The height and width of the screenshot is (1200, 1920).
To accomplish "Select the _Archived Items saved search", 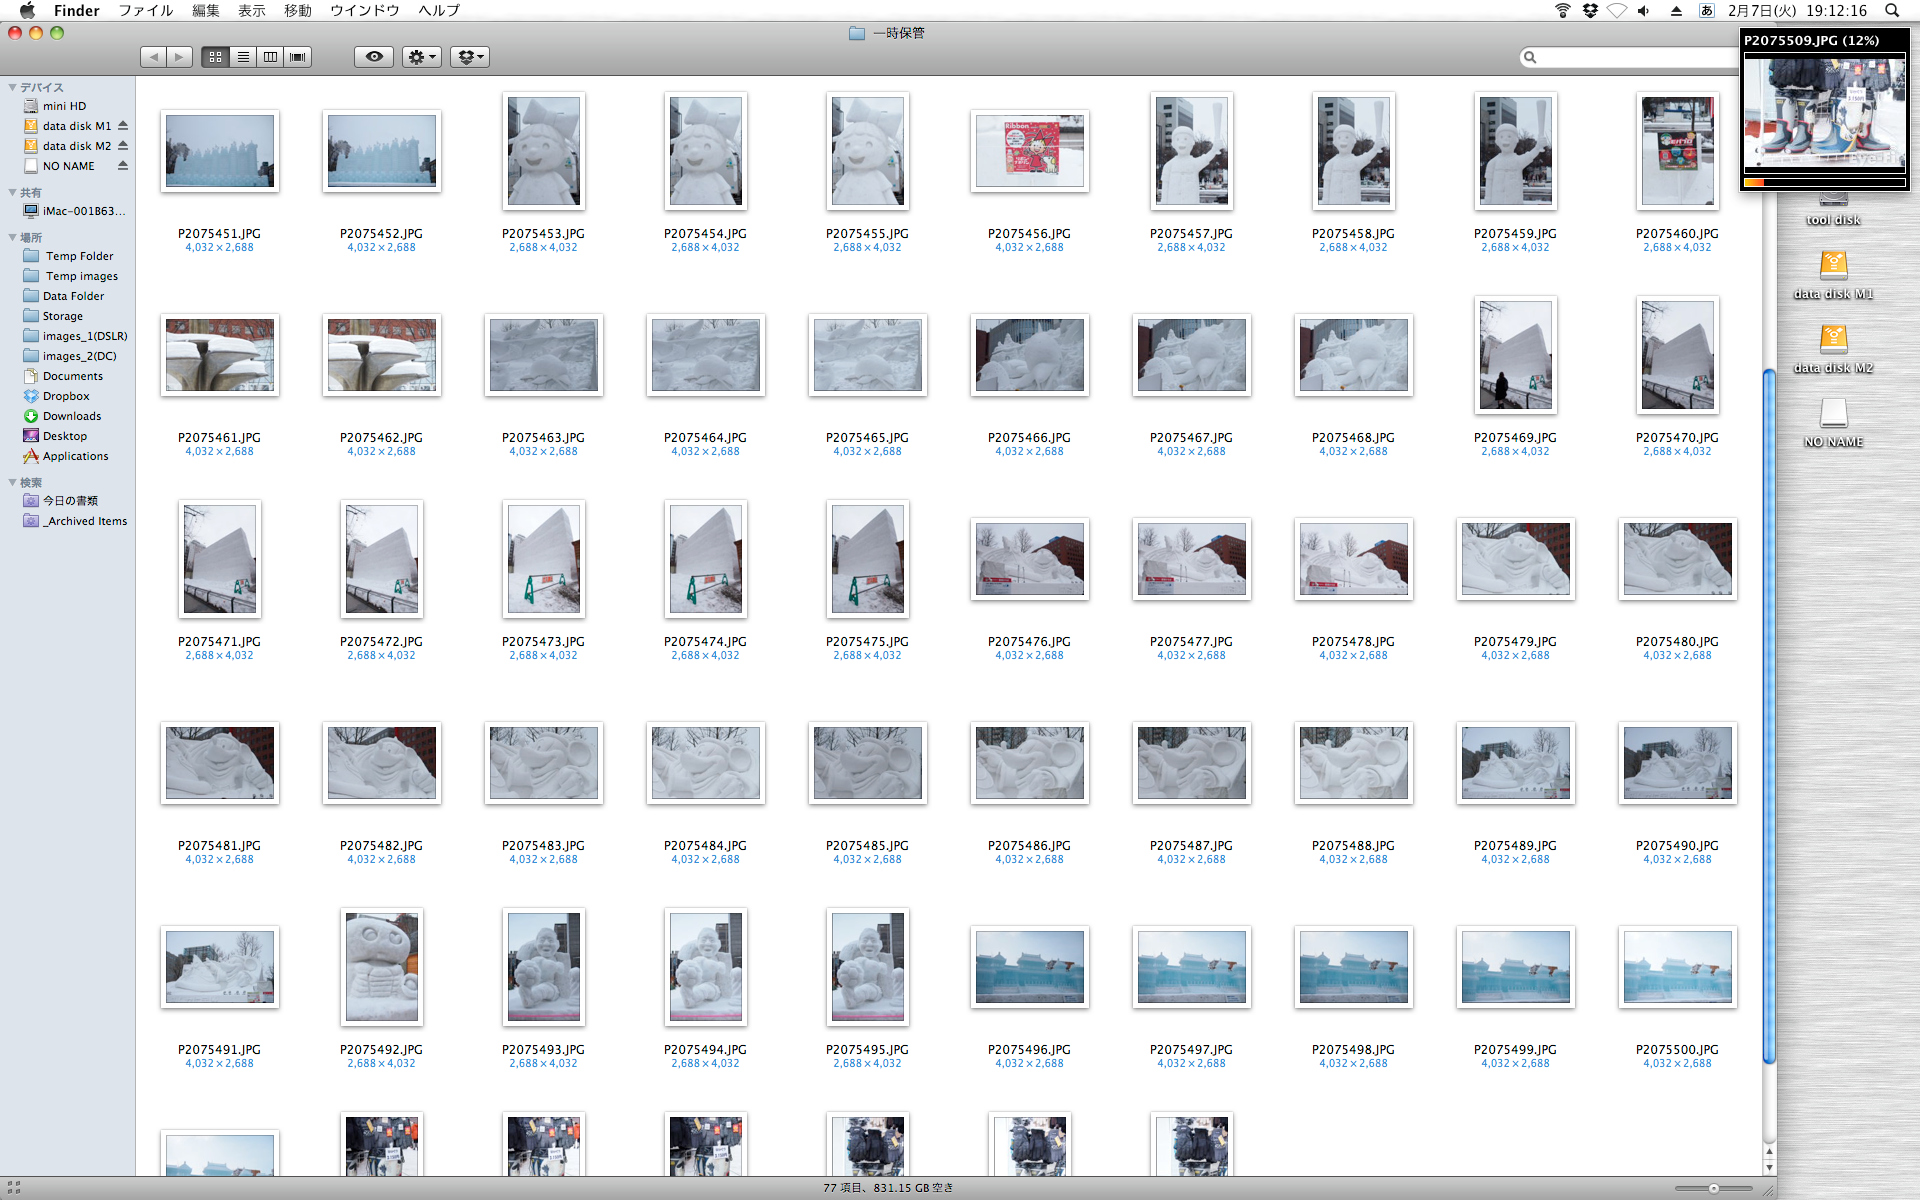I will 85,521.
